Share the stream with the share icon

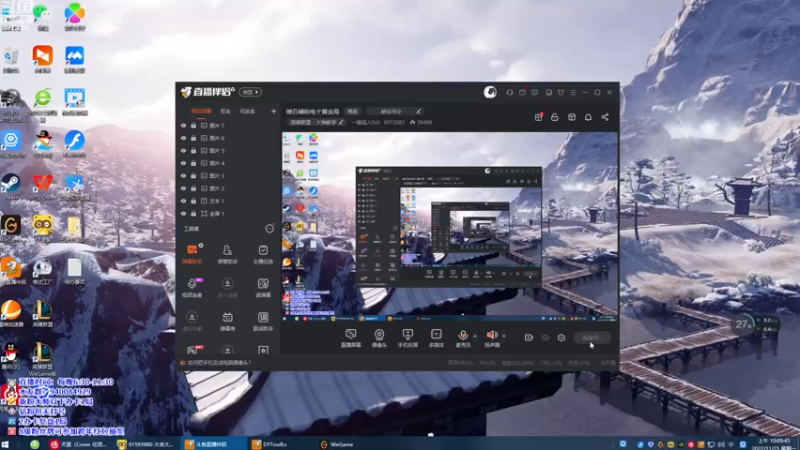[605, 117]
